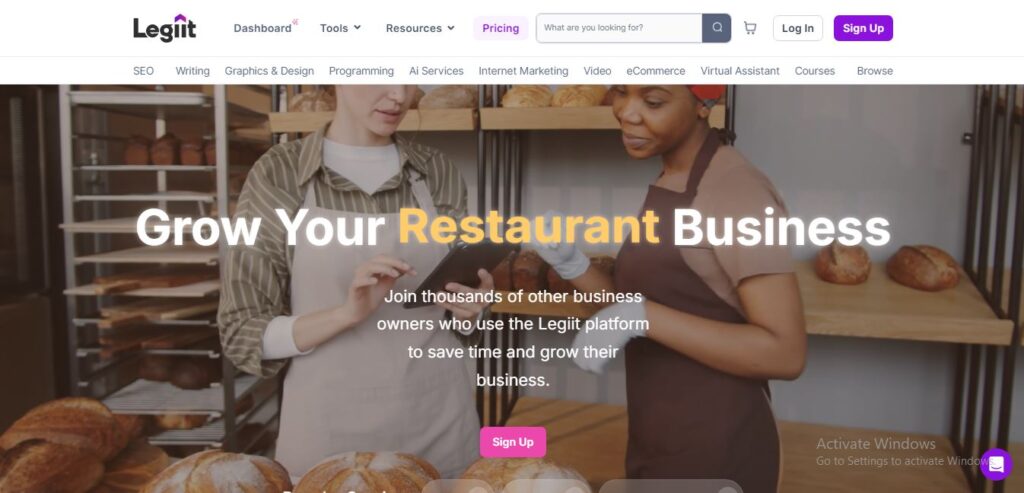
Task: Open the purple chat widget icon
Action: coord(996,464)
